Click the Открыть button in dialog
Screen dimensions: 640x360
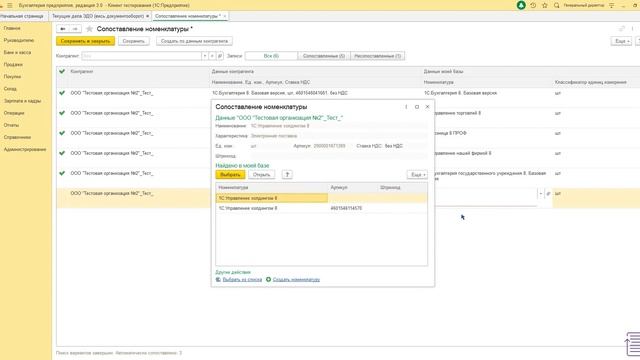[x=261, y=175]
